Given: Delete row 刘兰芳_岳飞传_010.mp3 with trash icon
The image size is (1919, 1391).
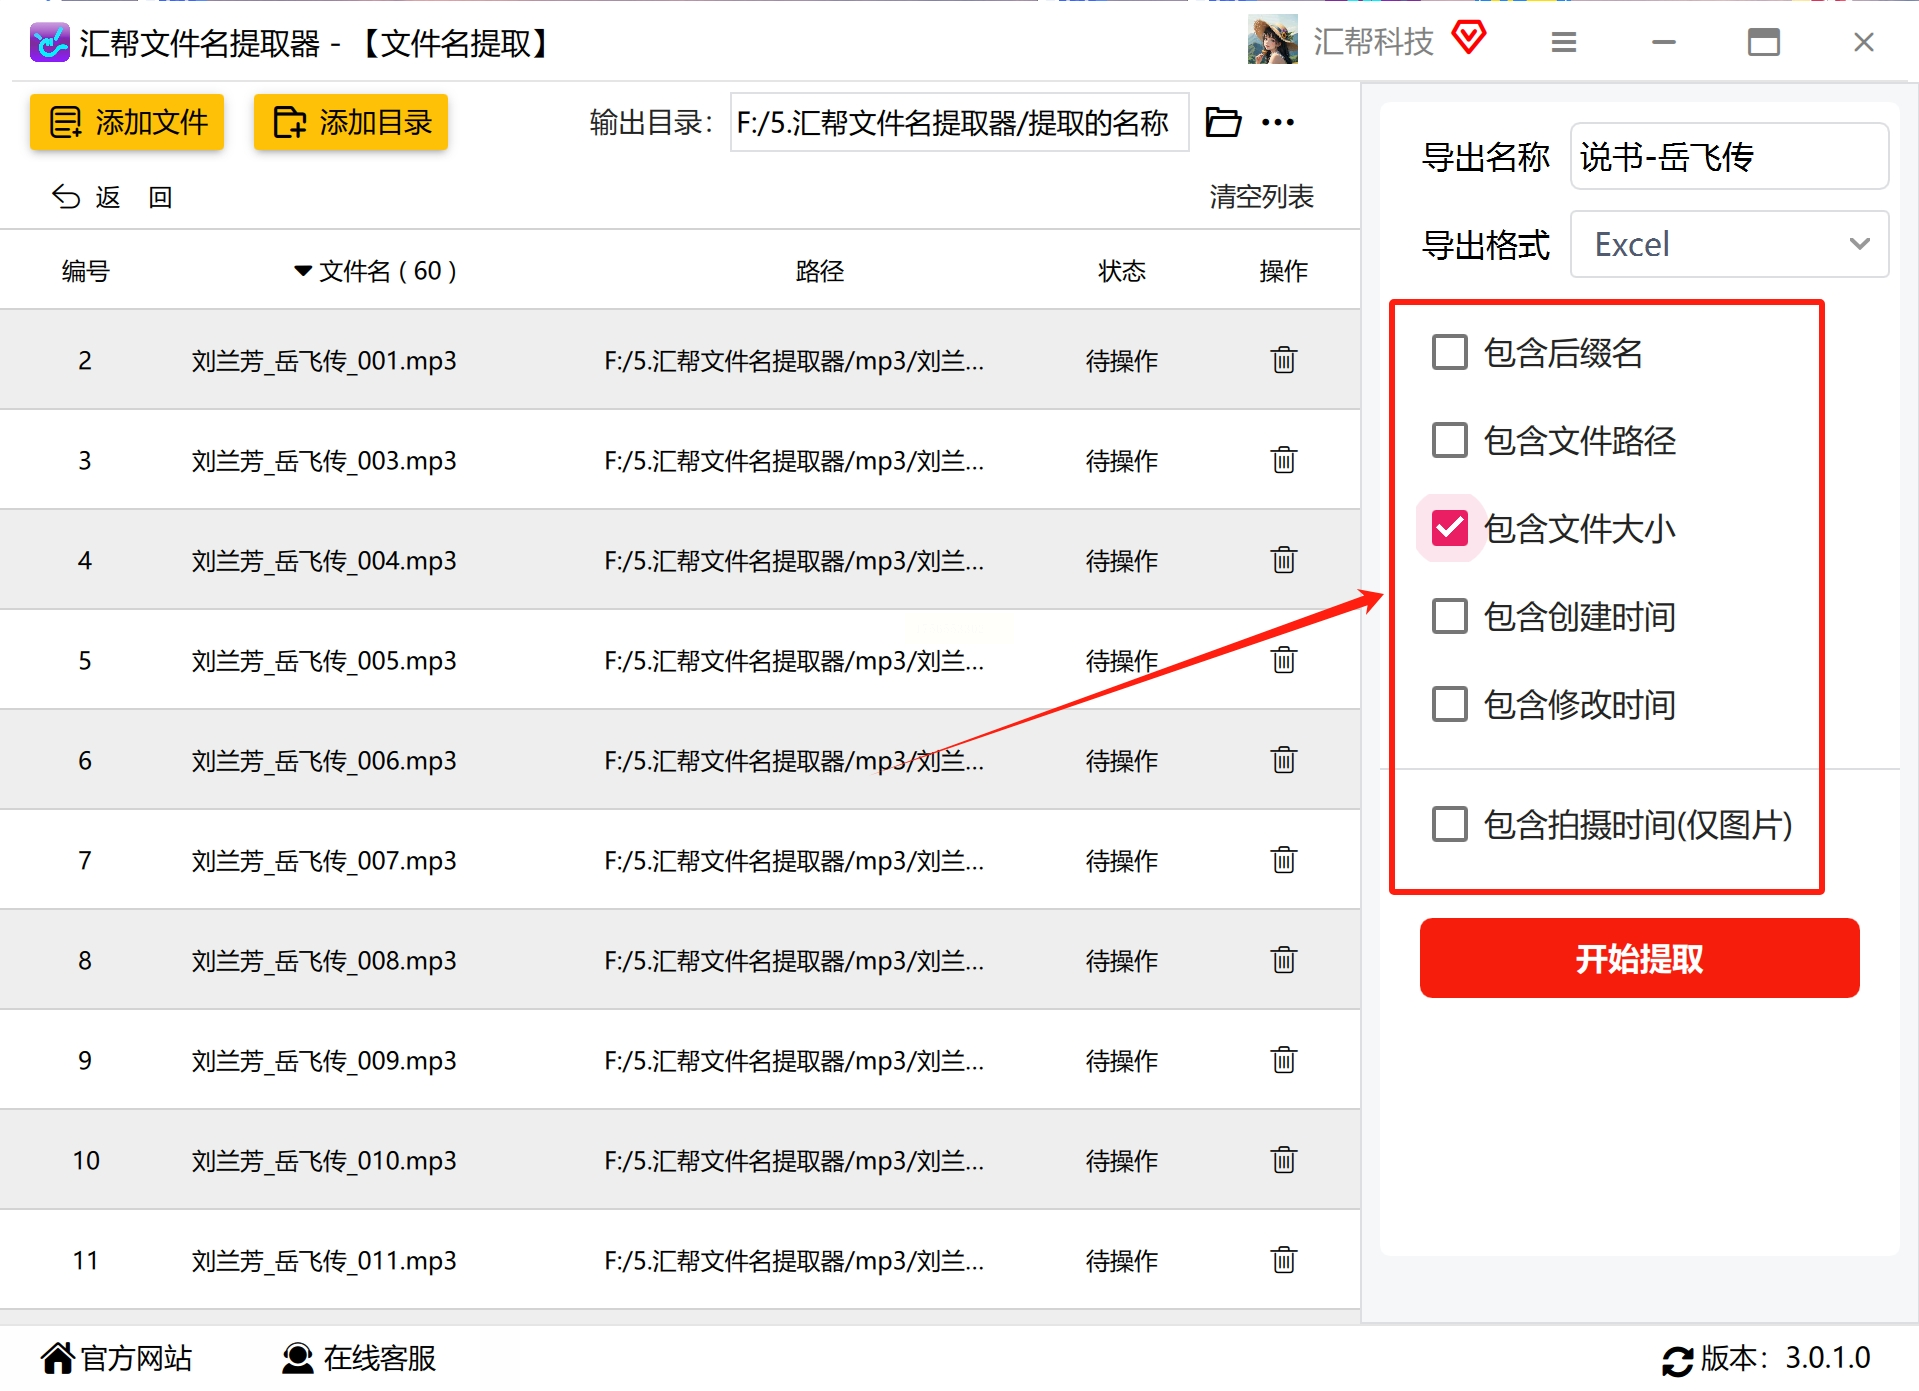Looking at the screenshot, I should pyautogui.click(x=1284, y=1160).
